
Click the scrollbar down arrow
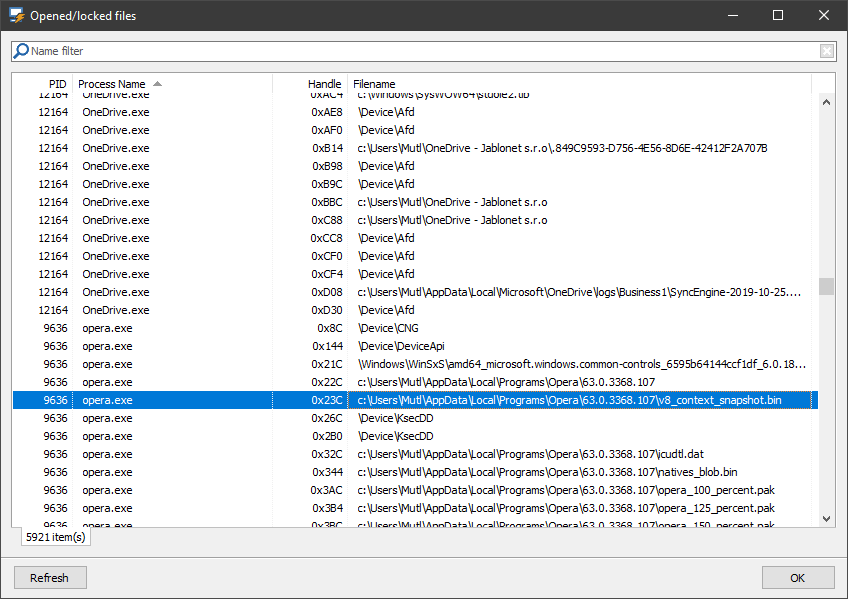826,518
